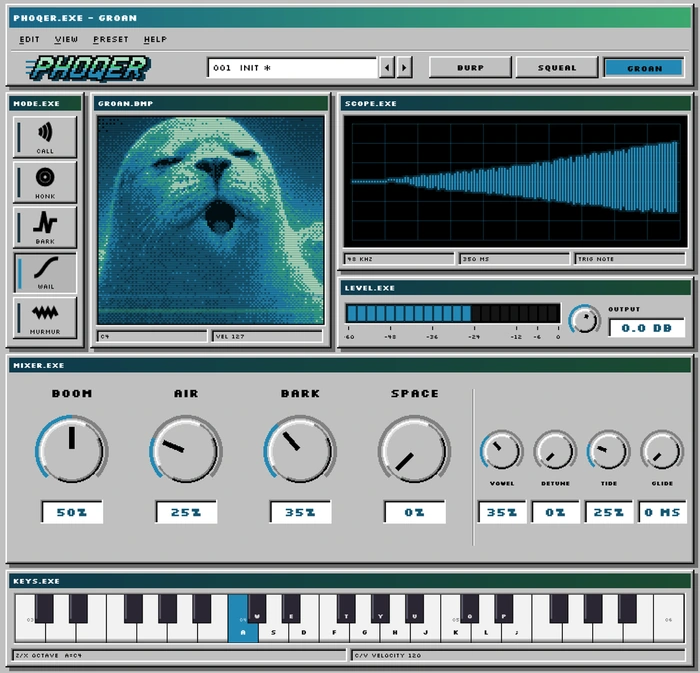Play the black key labeled T
The height and width of the screenshot is (673, 700).
click(x=346, y=609)
